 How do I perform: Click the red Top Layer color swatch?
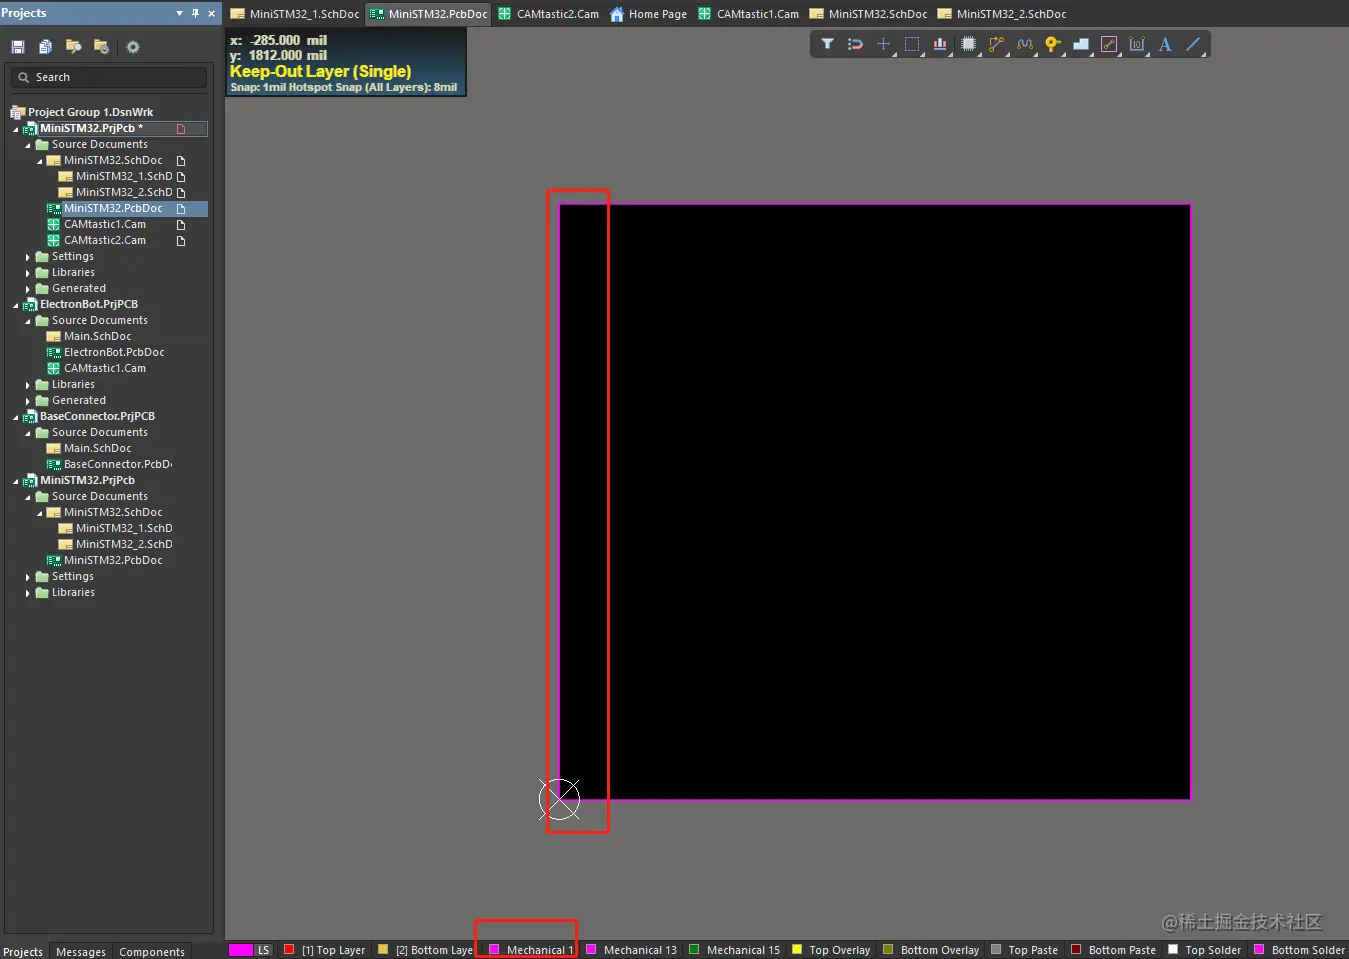point(289,950)
